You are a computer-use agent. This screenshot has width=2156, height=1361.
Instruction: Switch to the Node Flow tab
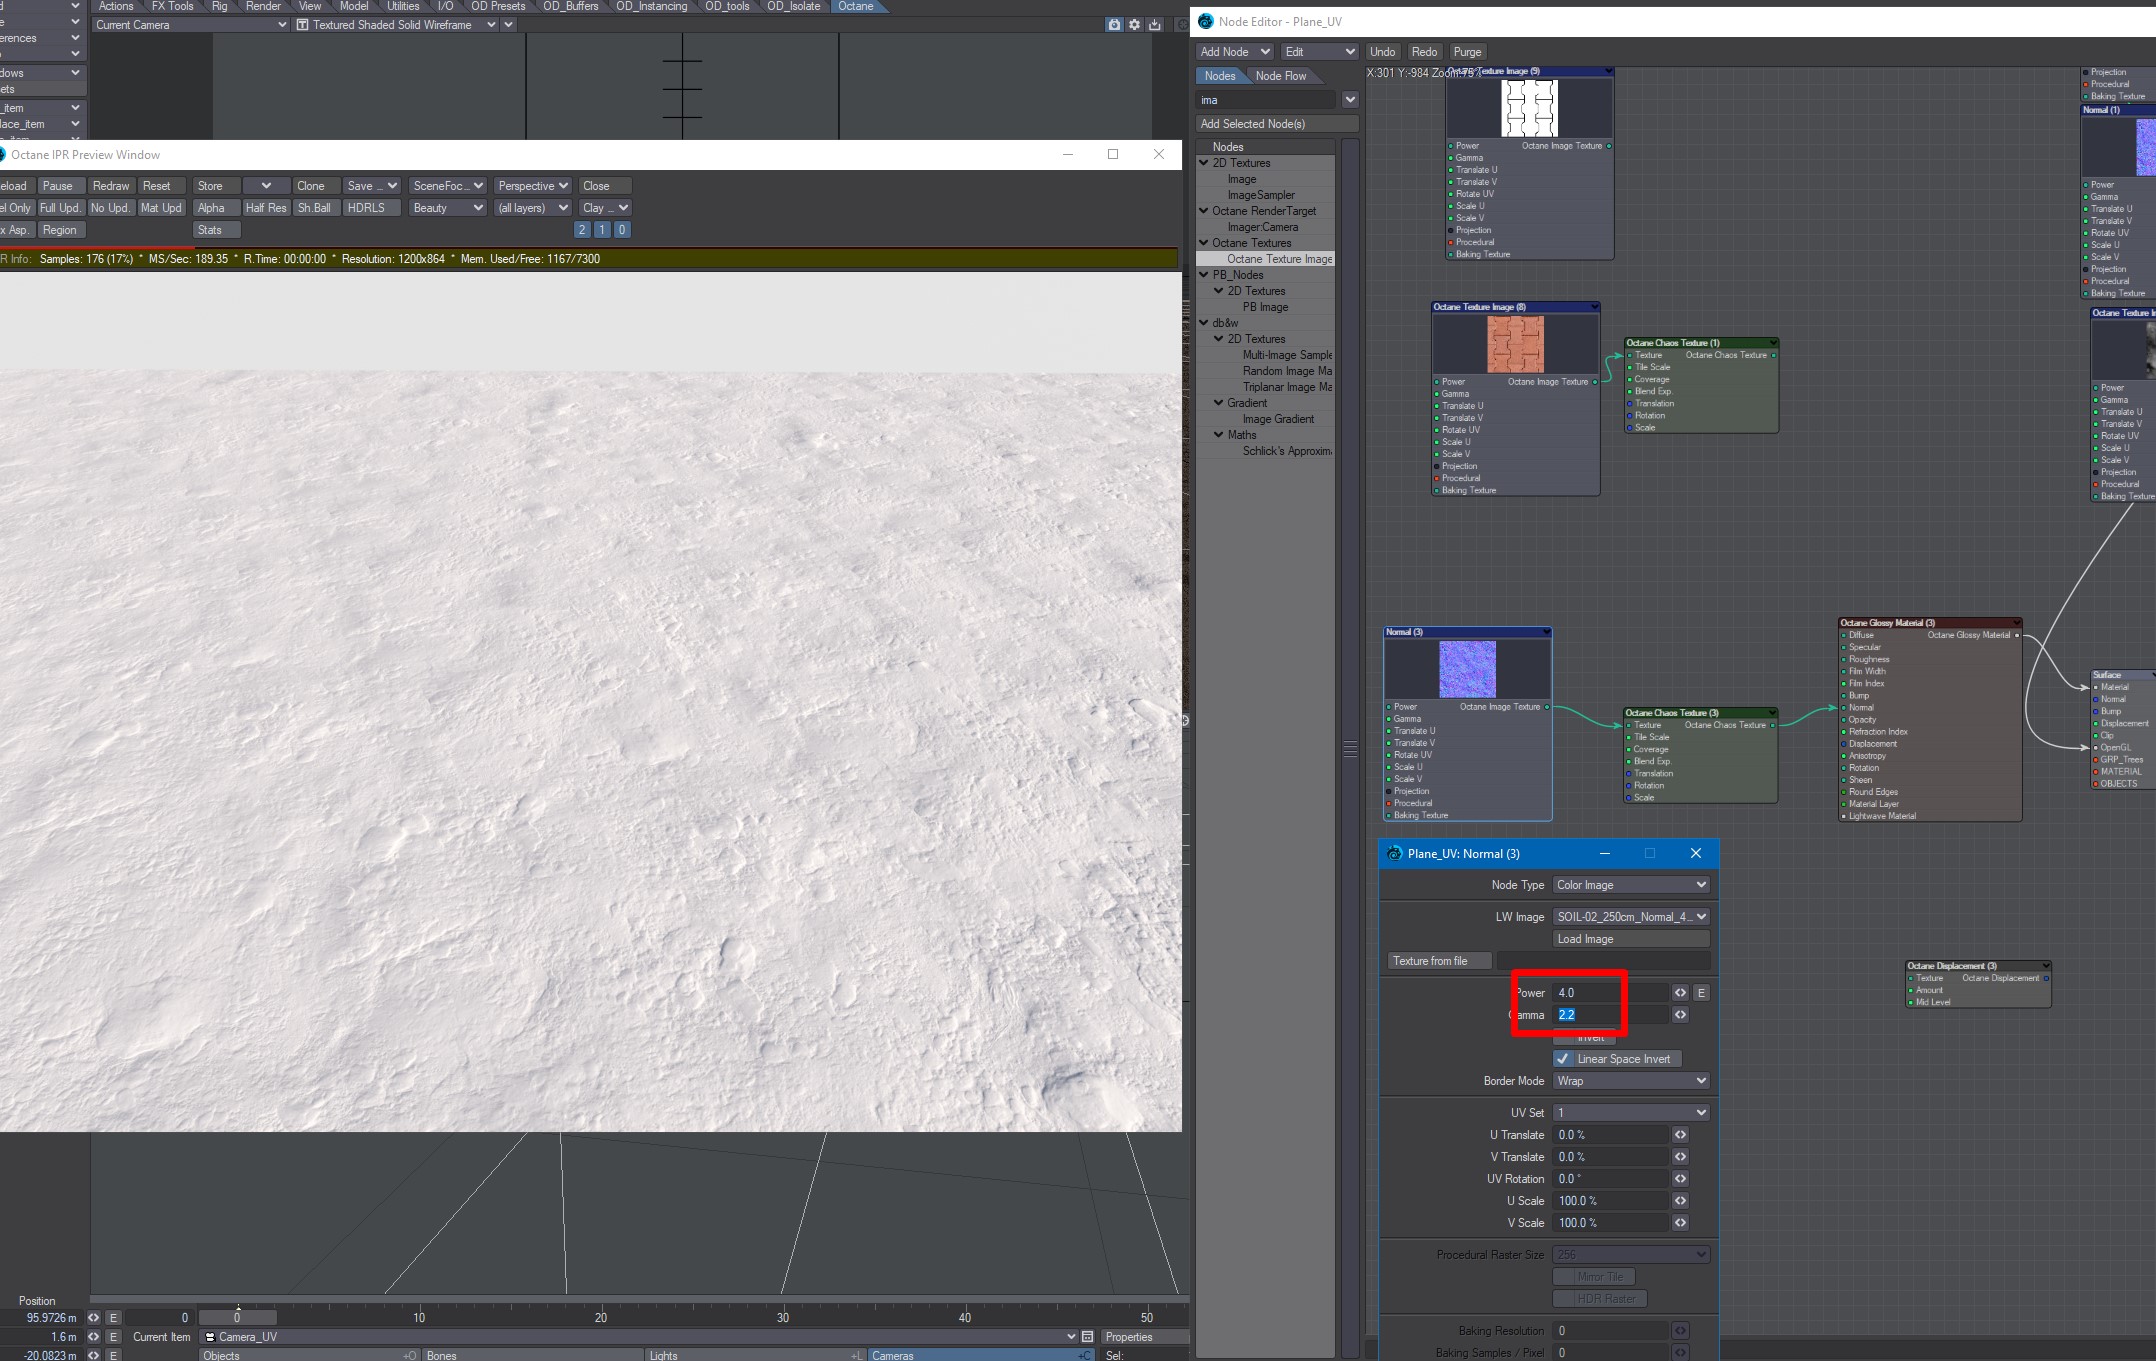pos(1280,76)
